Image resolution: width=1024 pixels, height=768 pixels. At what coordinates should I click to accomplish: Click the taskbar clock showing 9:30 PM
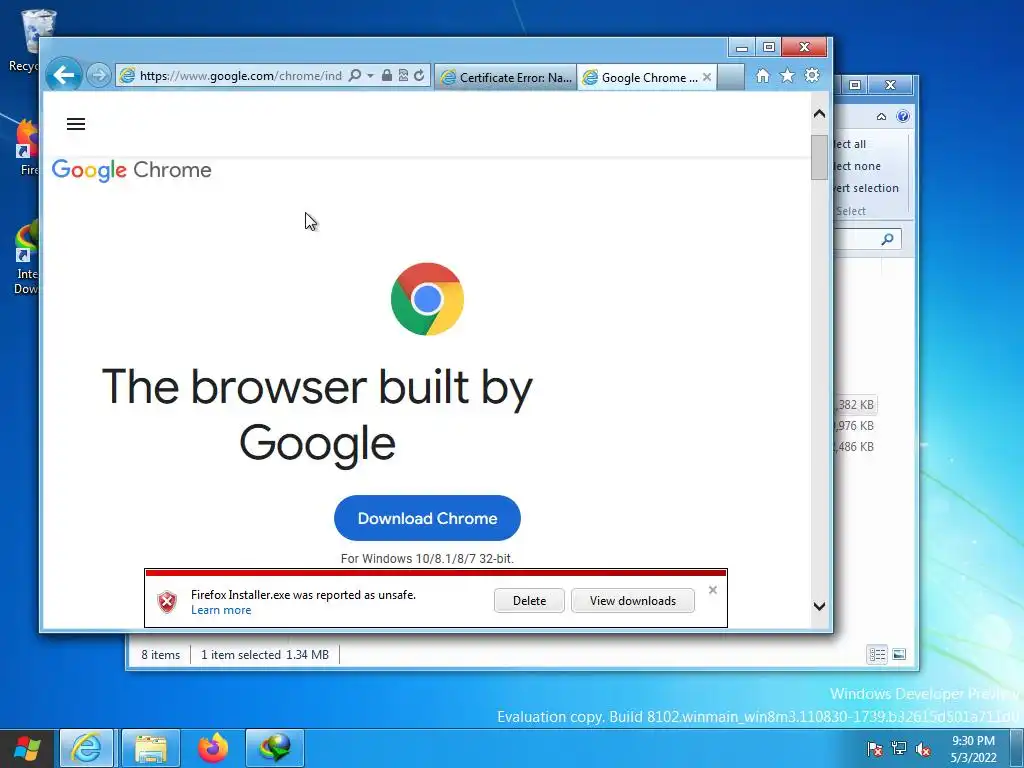(973, 749)
